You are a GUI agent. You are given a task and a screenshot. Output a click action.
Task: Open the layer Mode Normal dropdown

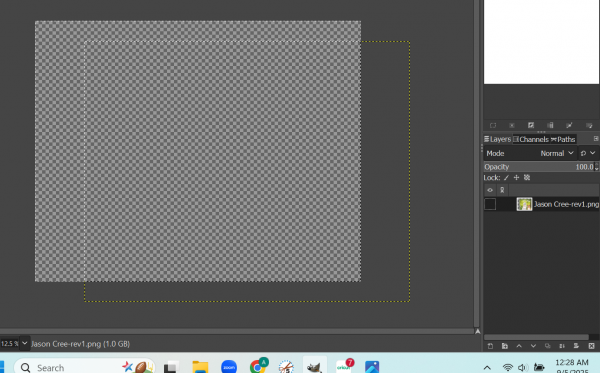[556, 153]
